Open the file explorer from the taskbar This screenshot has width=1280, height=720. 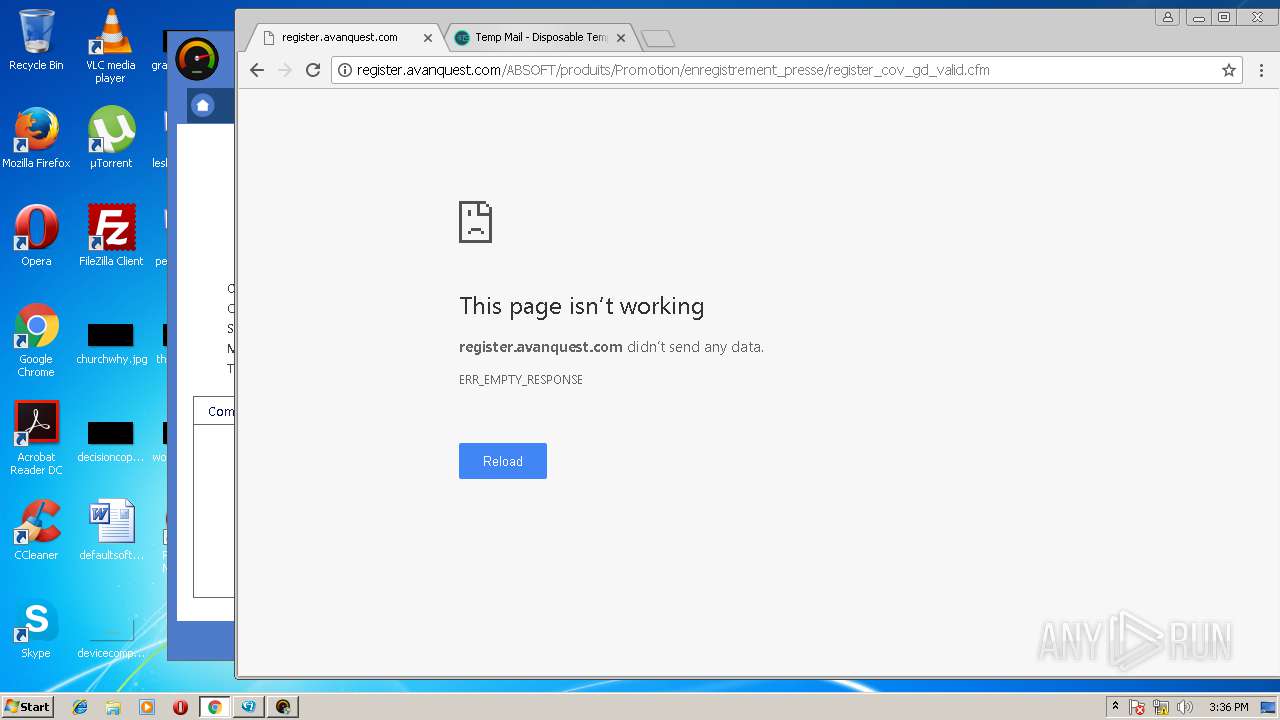tap(113, 707)
